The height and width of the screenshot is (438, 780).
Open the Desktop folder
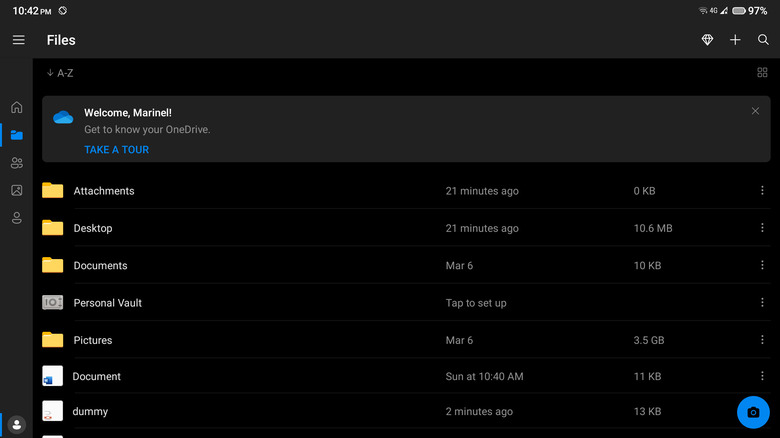tap(93, 228)
